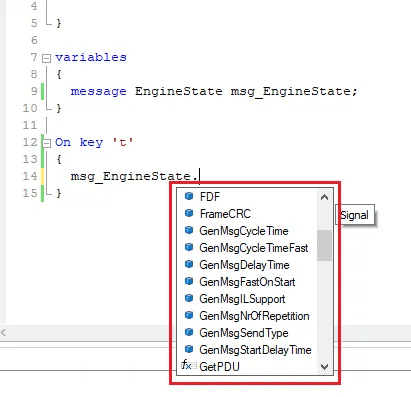
Task: Click the cube icon beside GenMsgNrOfRepetition
Action: tap(189, 315)
